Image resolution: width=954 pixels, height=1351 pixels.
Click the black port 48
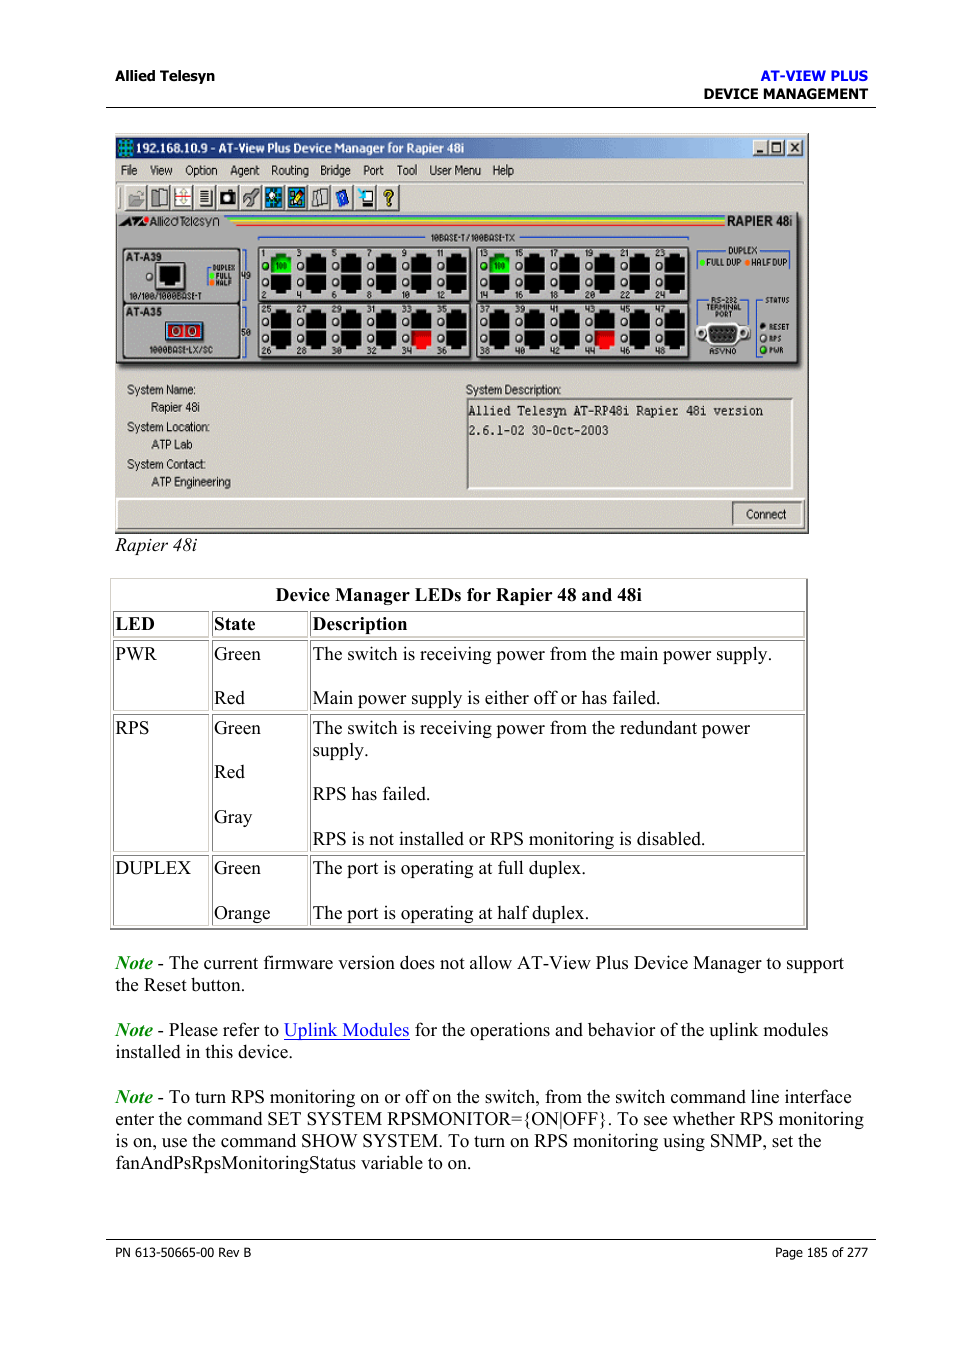coord(674,339)
